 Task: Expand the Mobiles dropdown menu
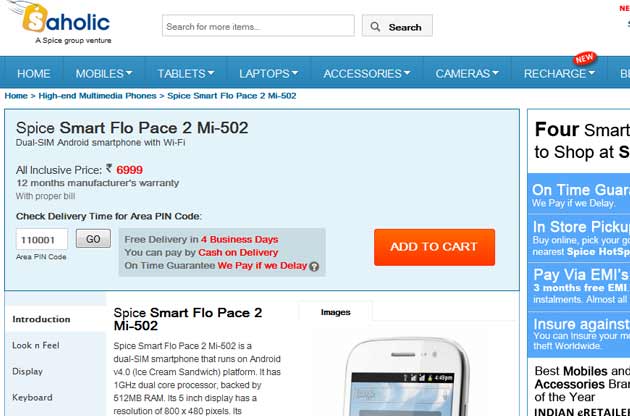pyautogui.click(x=104, y=74)
